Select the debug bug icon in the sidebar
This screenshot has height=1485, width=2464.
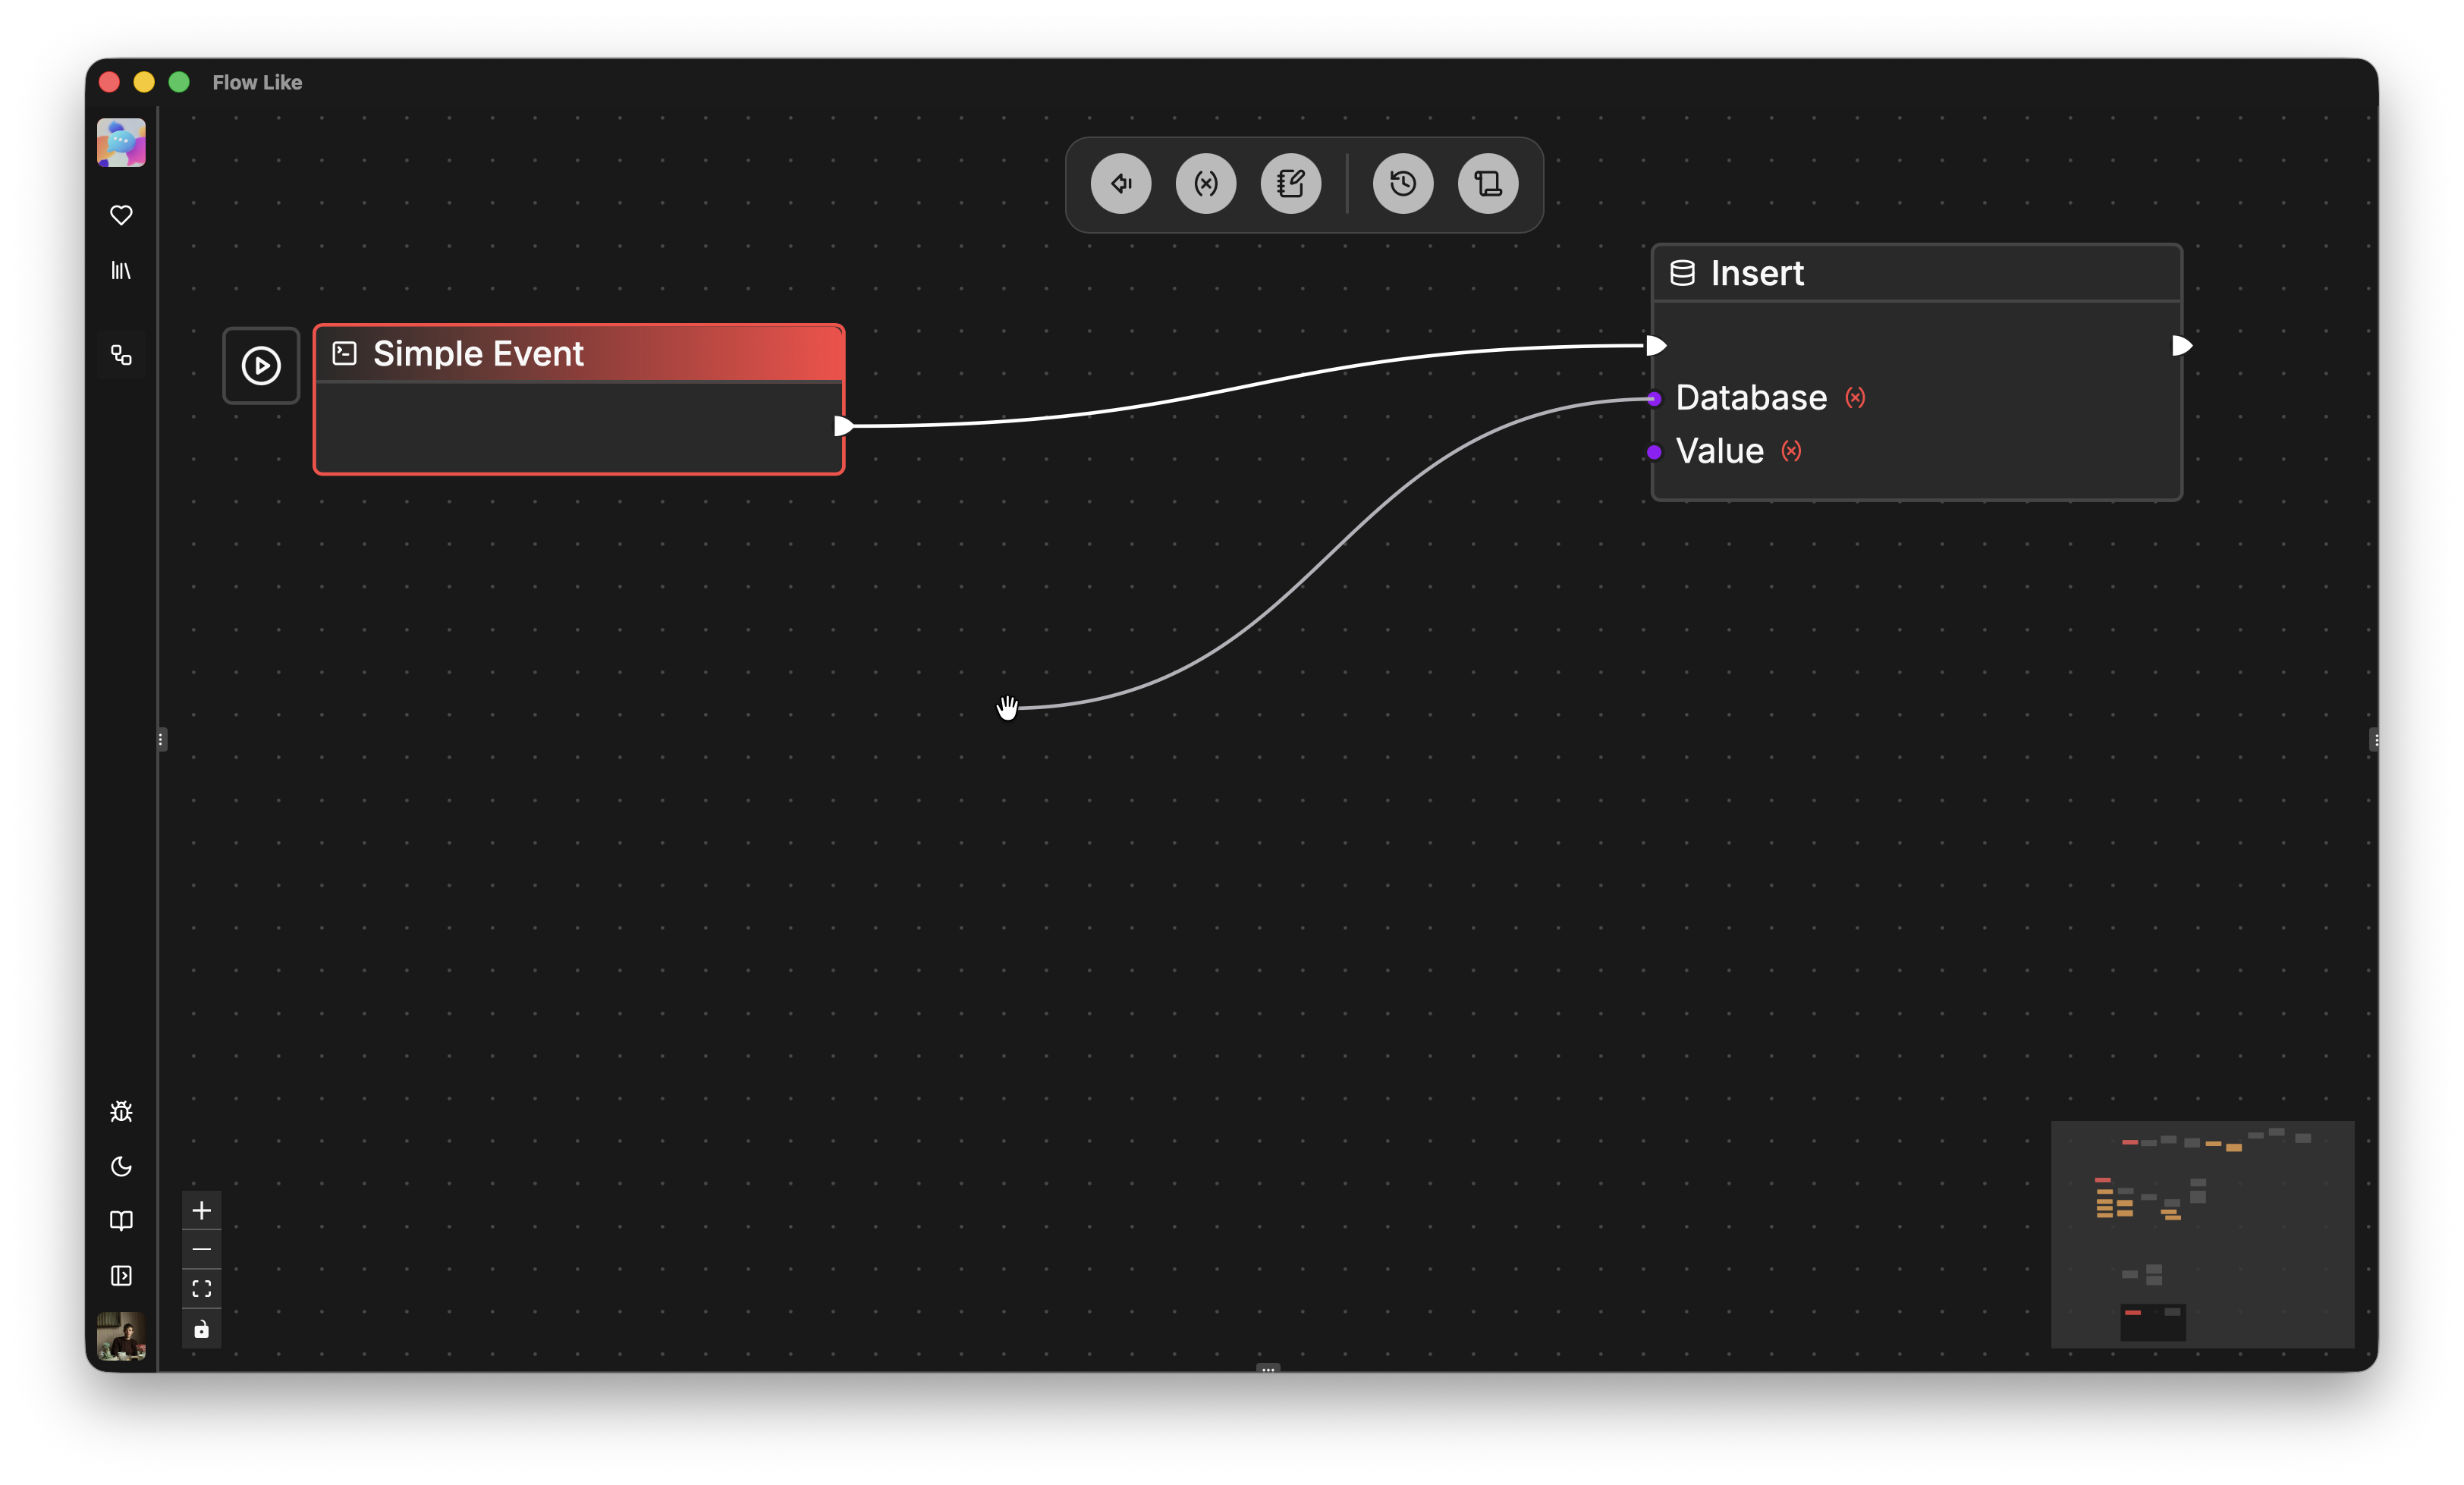coord(121,1111)
